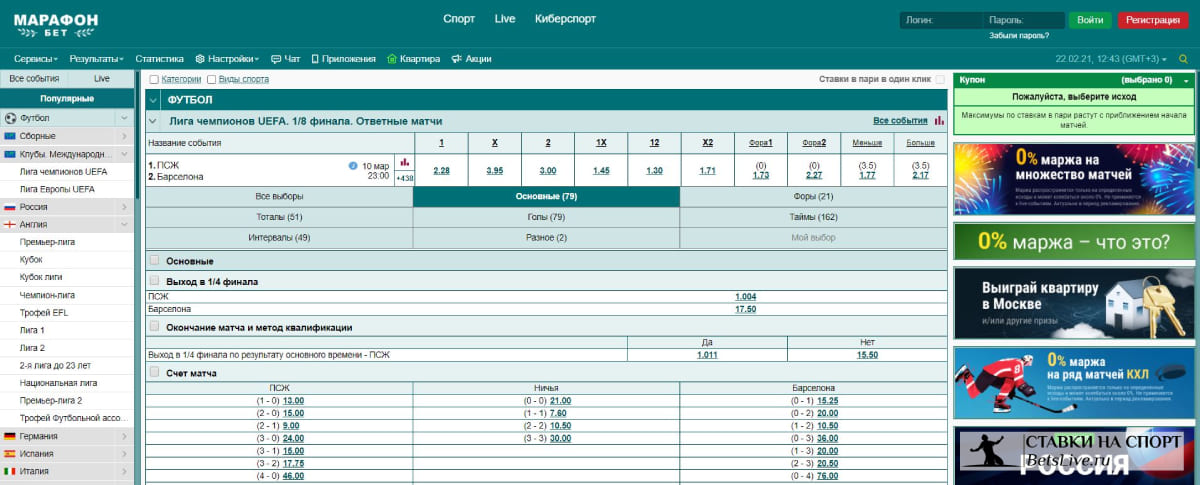The width and height of the screenshot is (1200, 485).
Task: Enable Ставки в пари в один клик
Action: [x=940, y=79]
